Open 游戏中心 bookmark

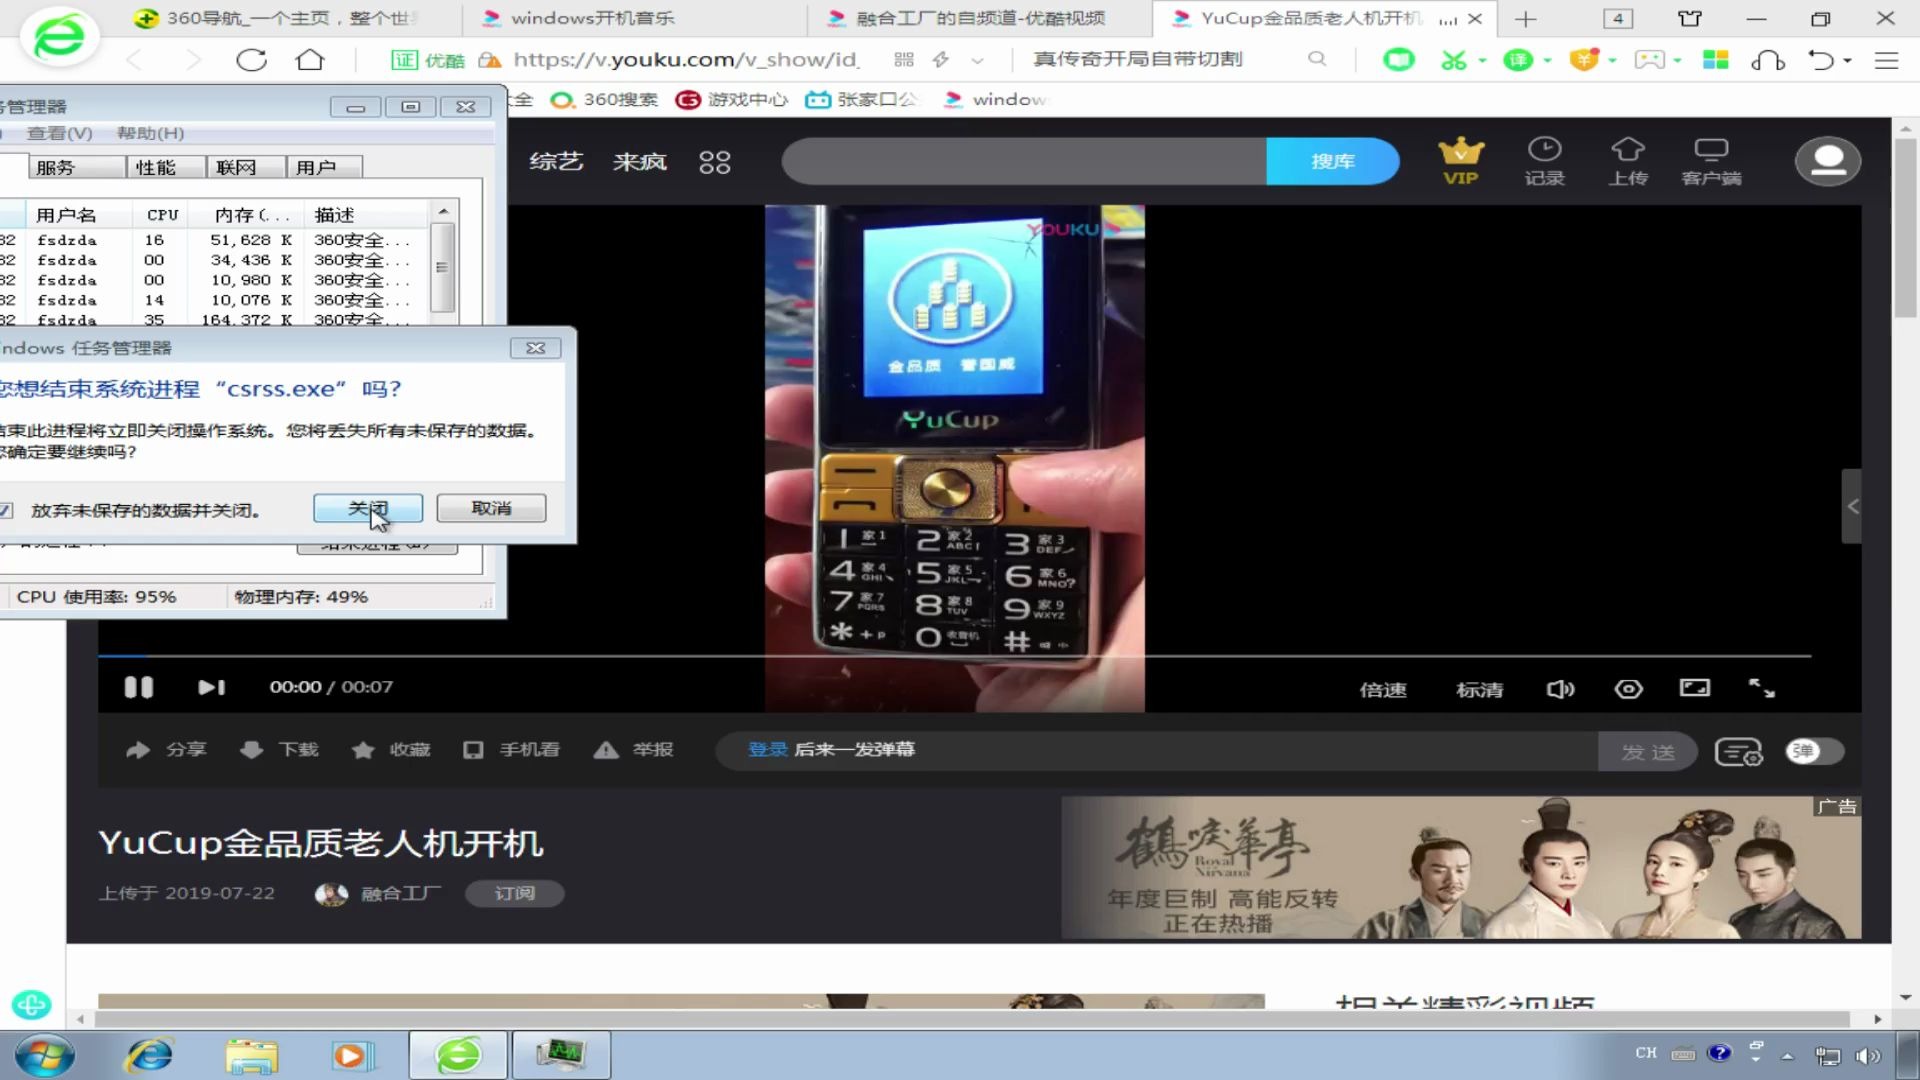[733, 99]
